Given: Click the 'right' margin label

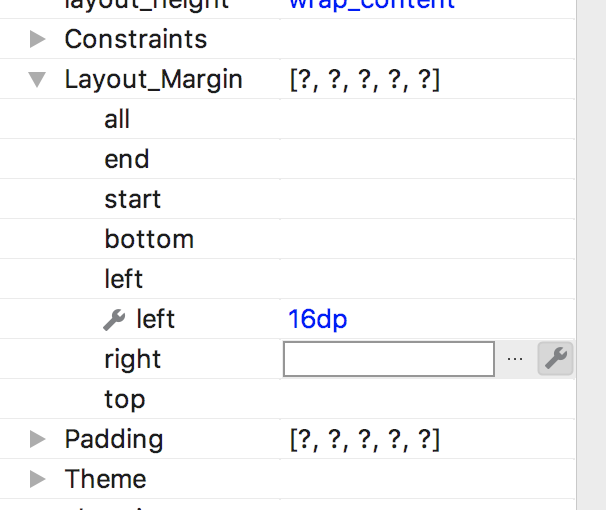Looking at the screenshot, I should pyautogui.click(x=132, y=360).
